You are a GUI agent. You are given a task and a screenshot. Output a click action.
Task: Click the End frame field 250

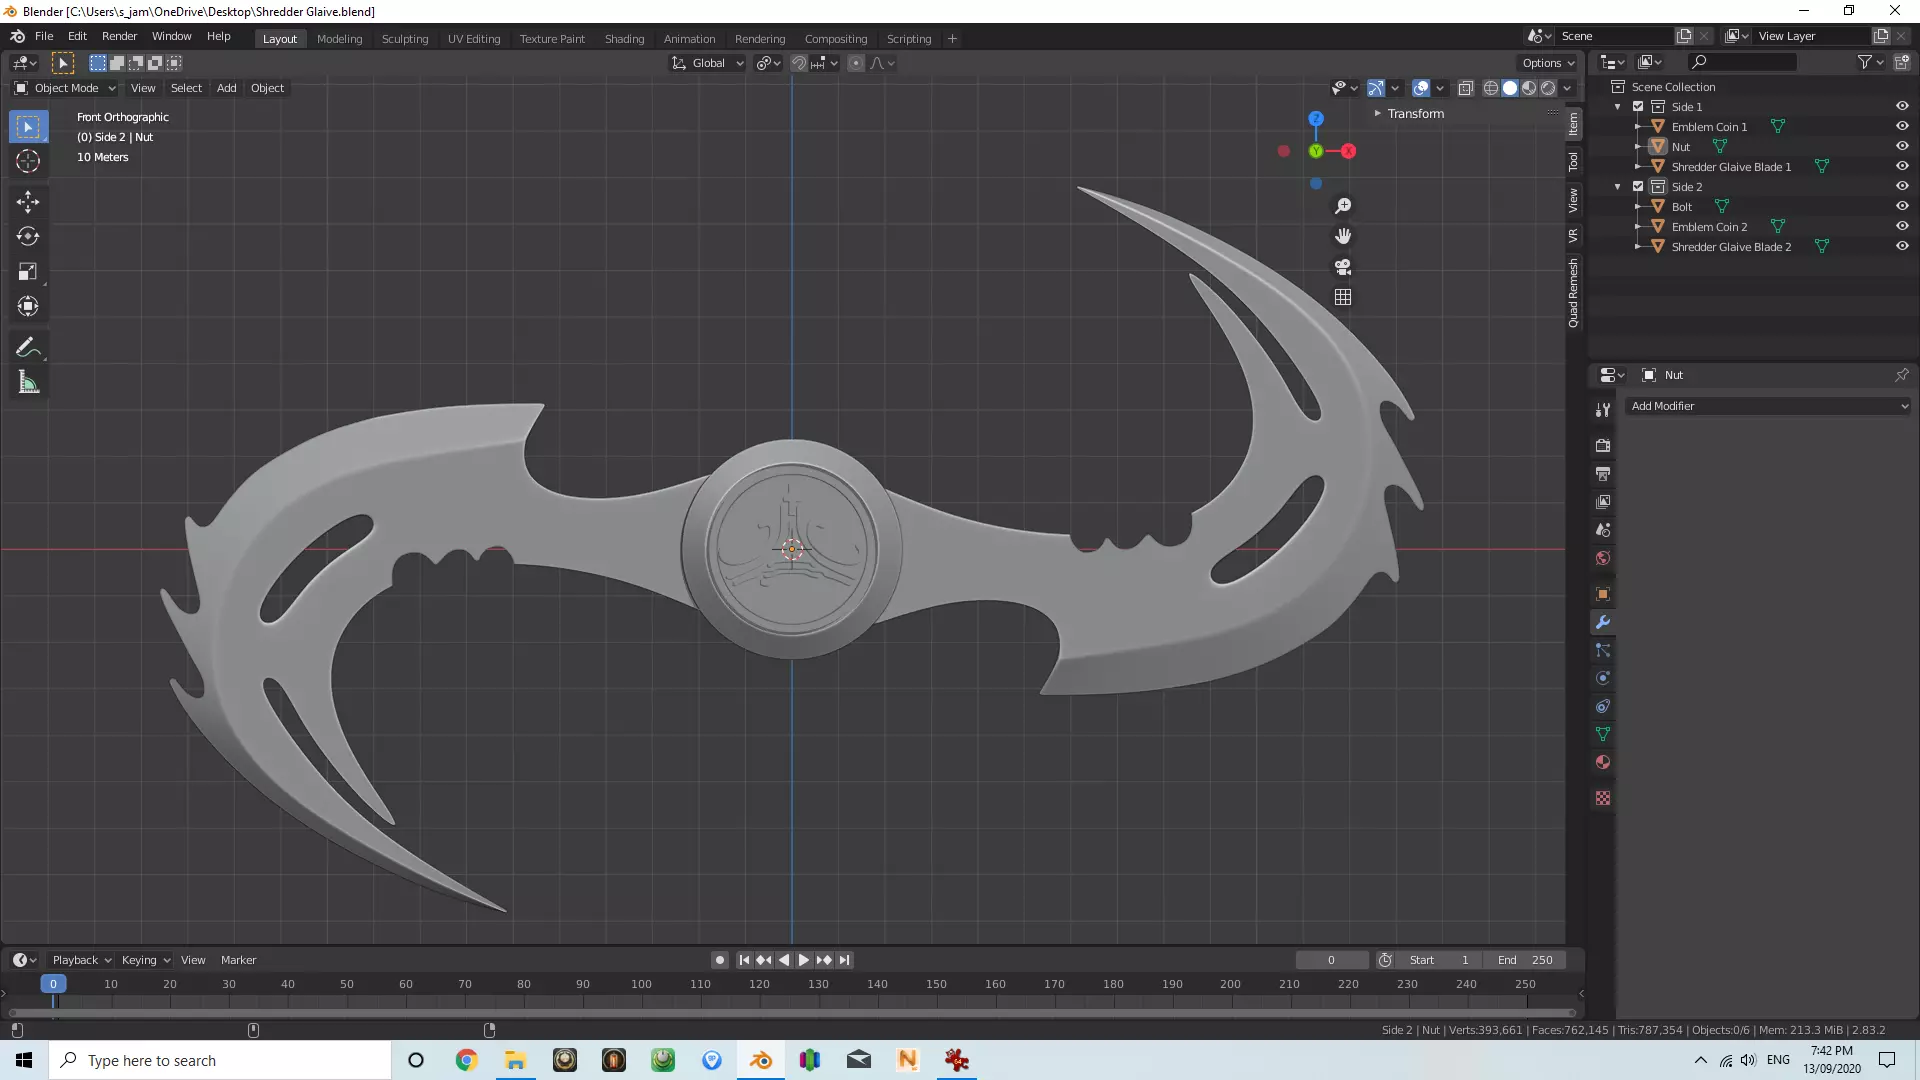pyautogui.click(x=1525, y=960)
